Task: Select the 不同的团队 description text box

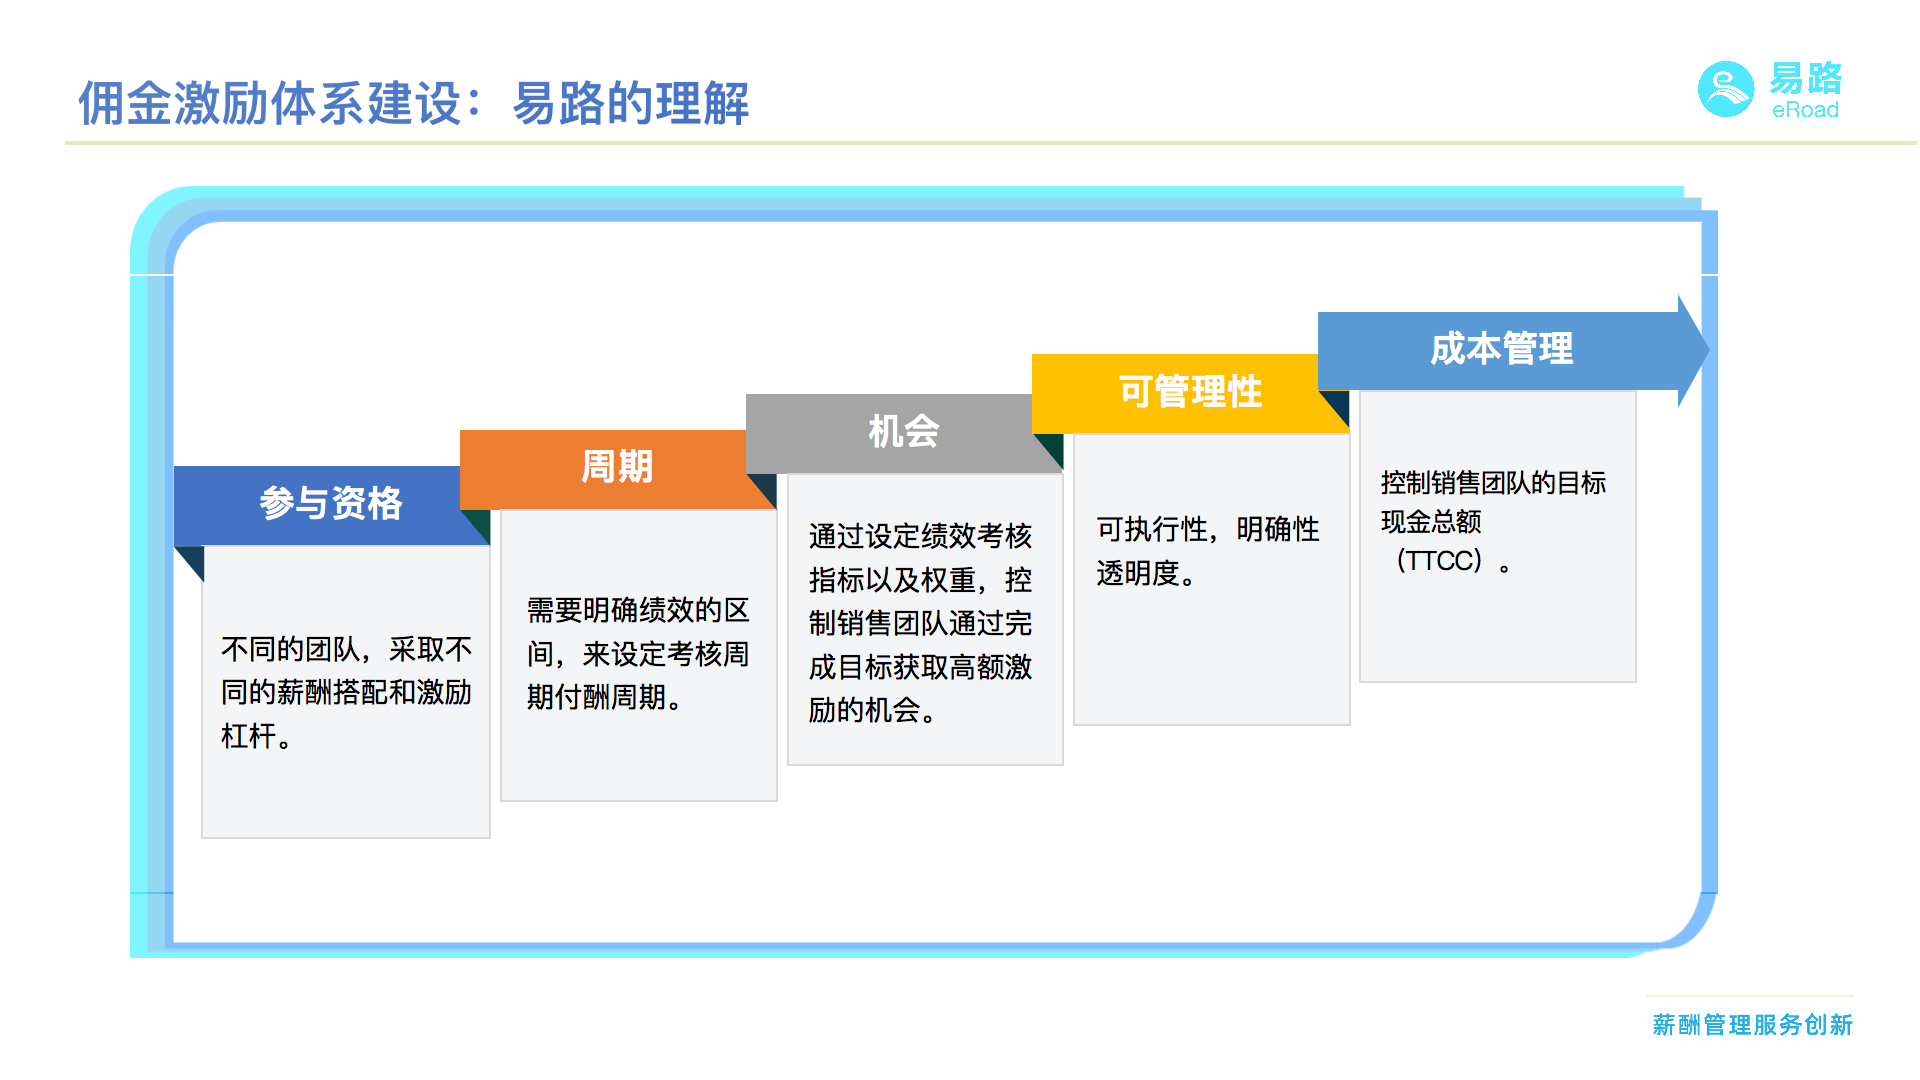Action: (346, 692)
